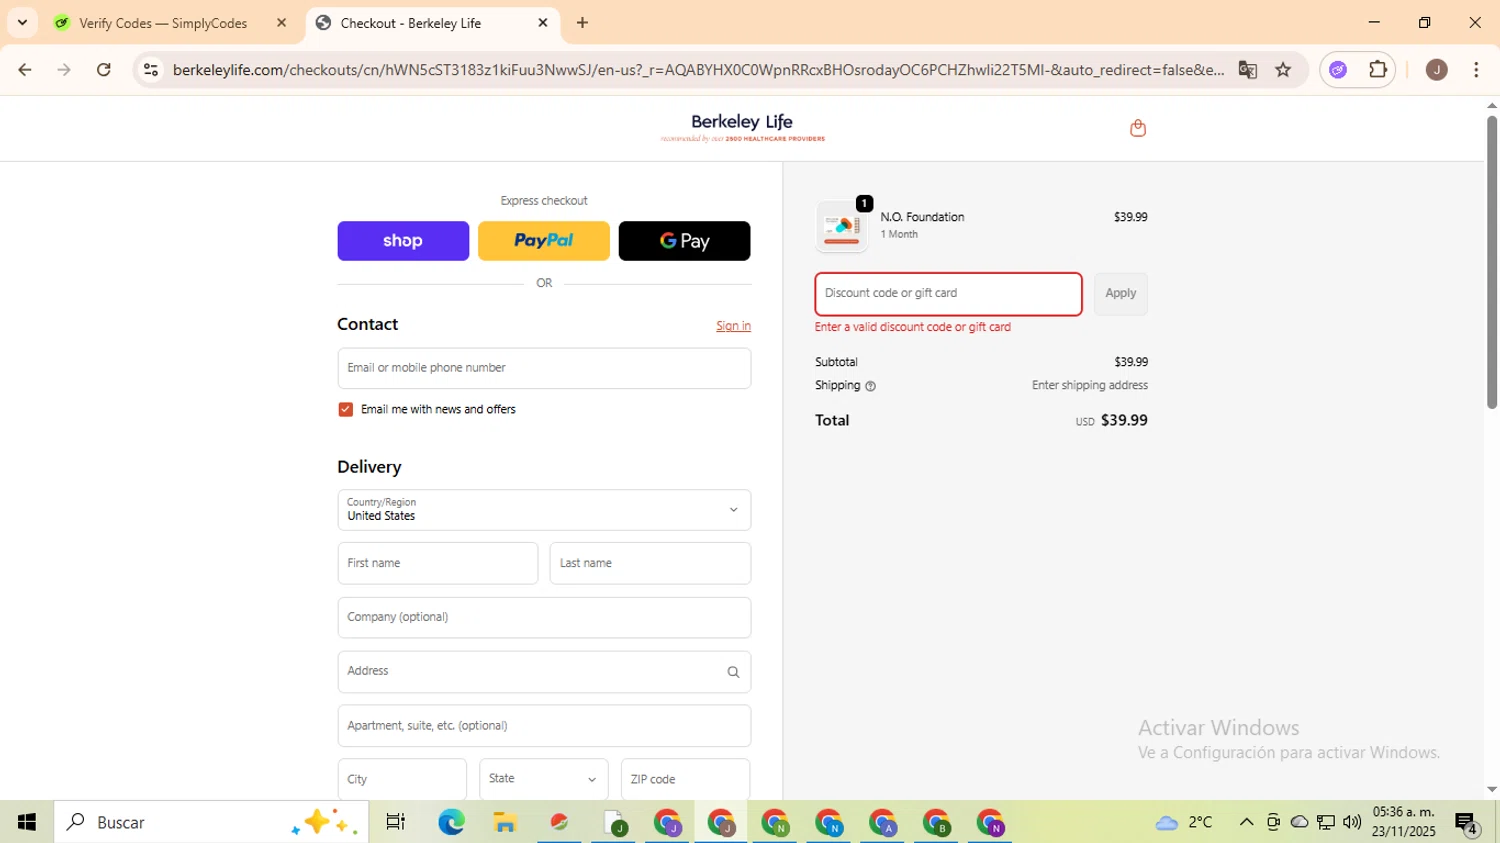
Task: Click the Sign in link
Action: (x=733, y=326)
